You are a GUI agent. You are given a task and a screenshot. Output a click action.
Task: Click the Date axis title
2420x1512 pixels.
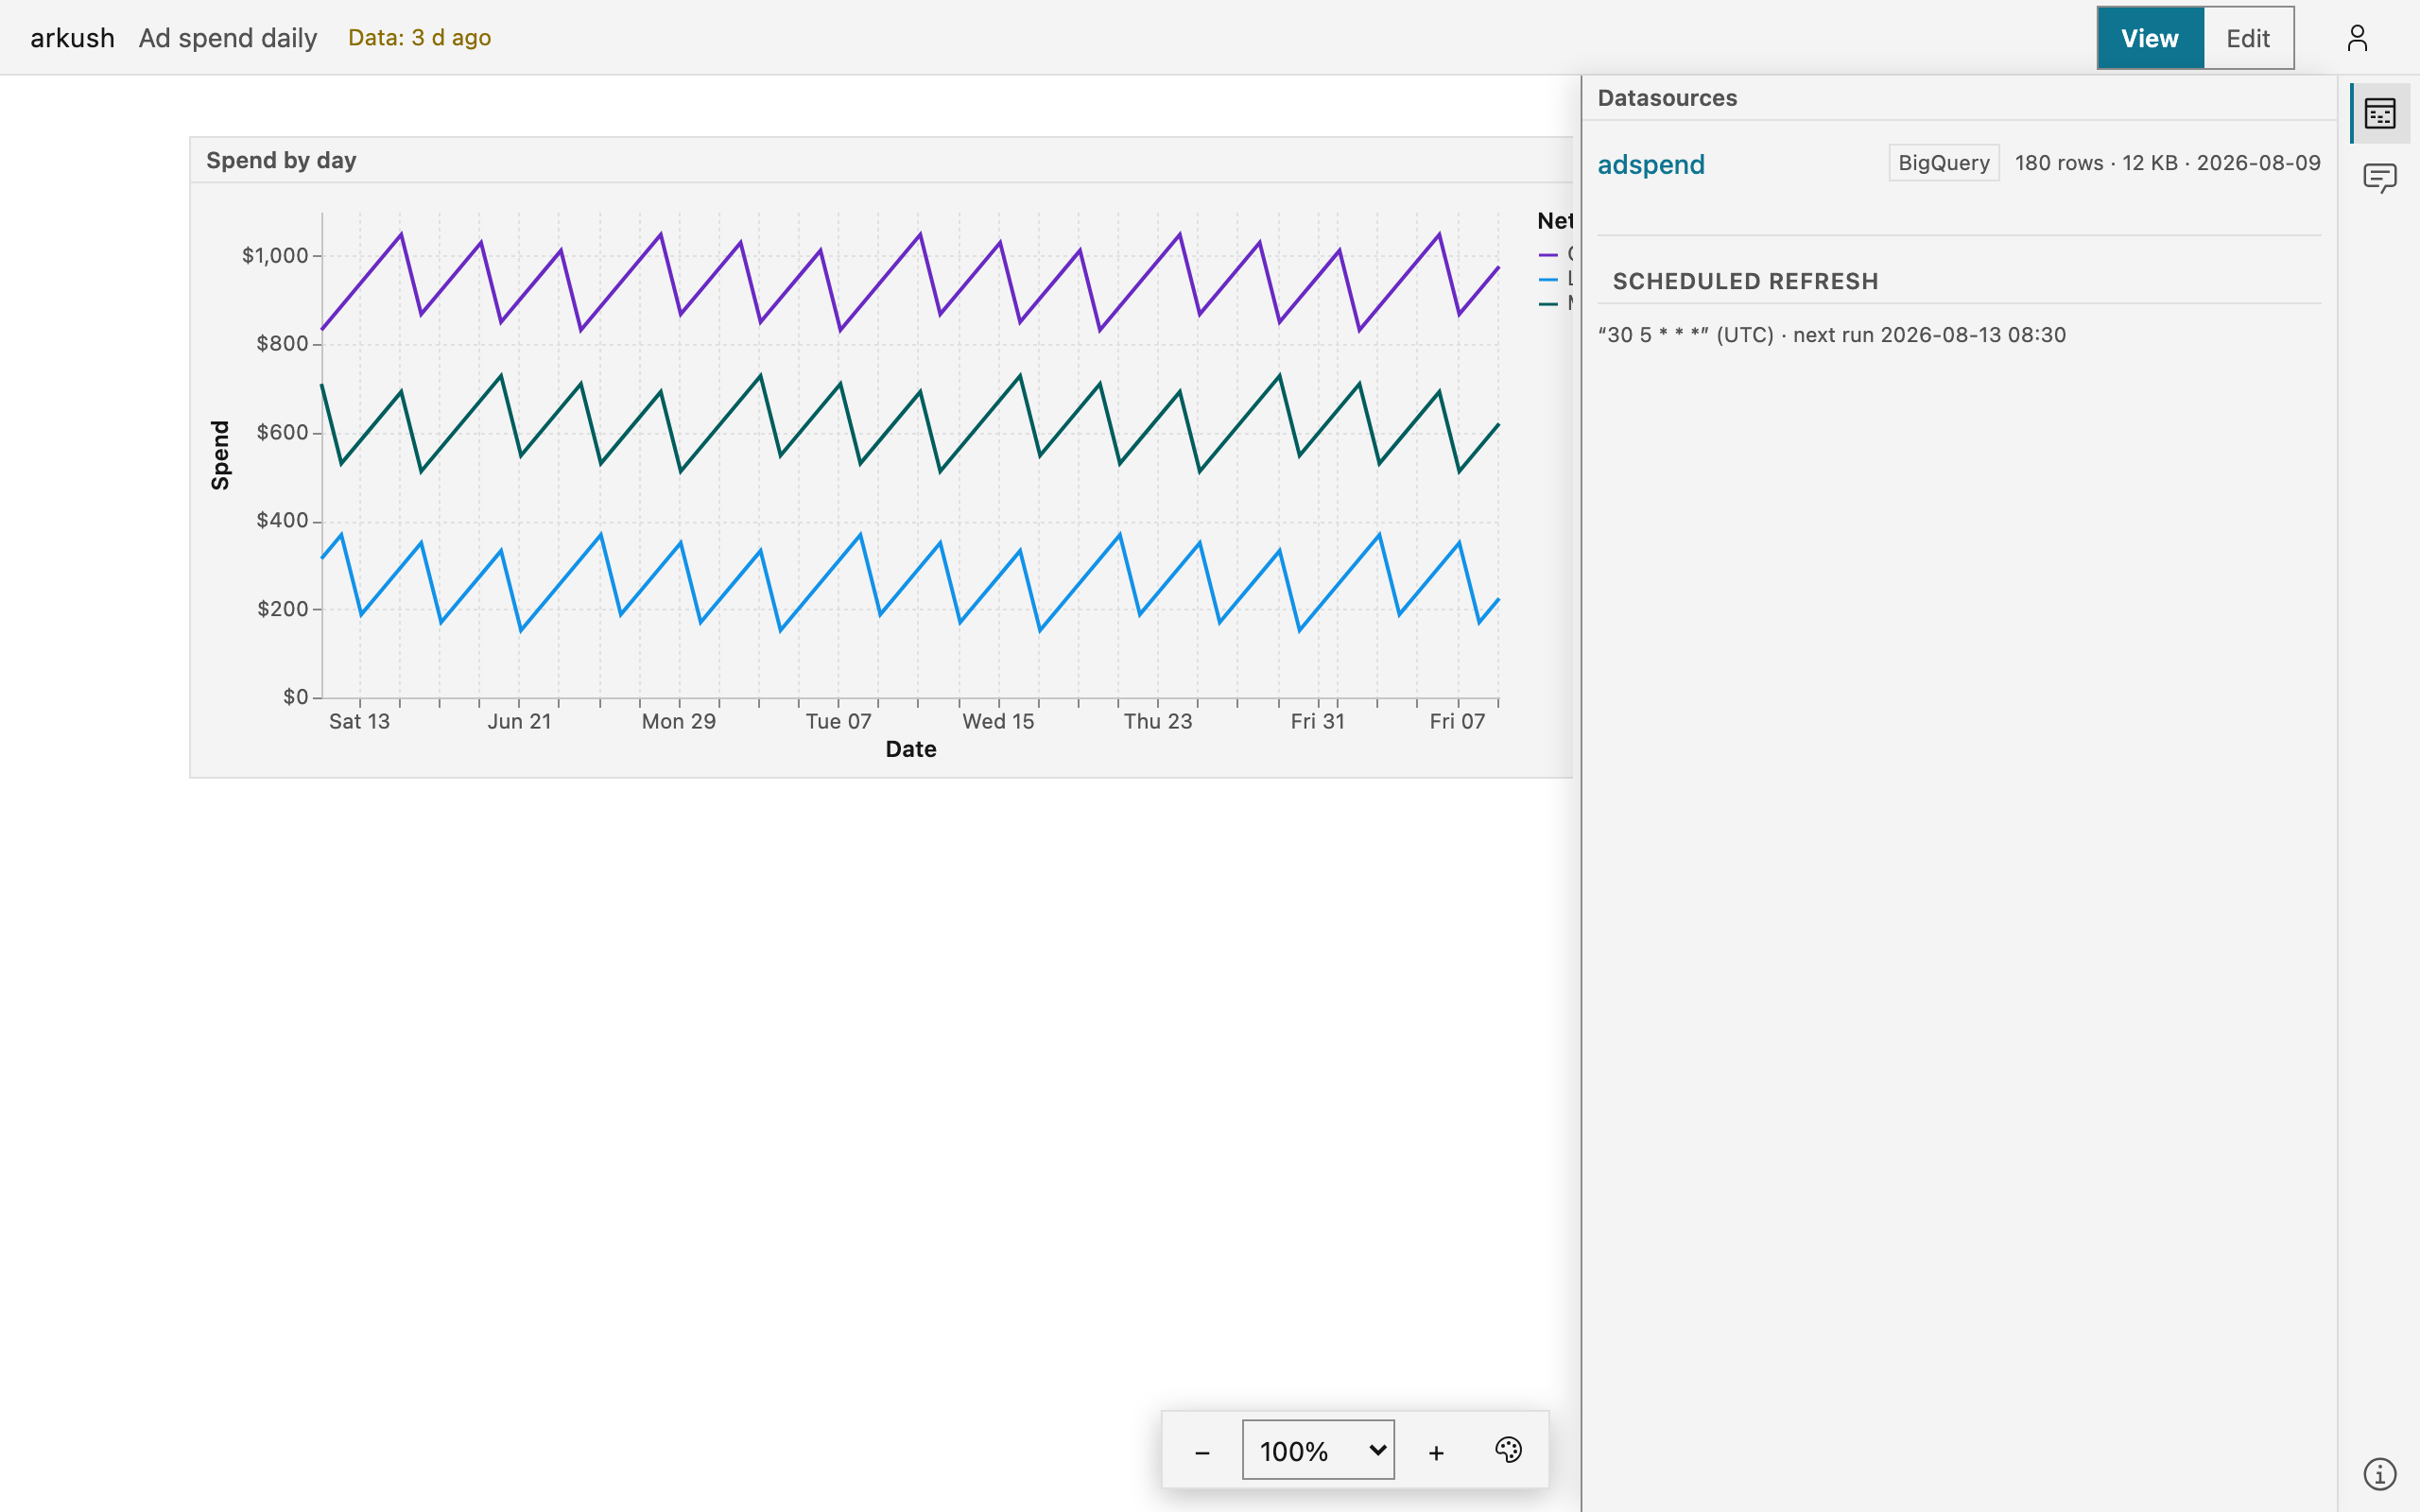pyautogui.click(x=910, y=749)
